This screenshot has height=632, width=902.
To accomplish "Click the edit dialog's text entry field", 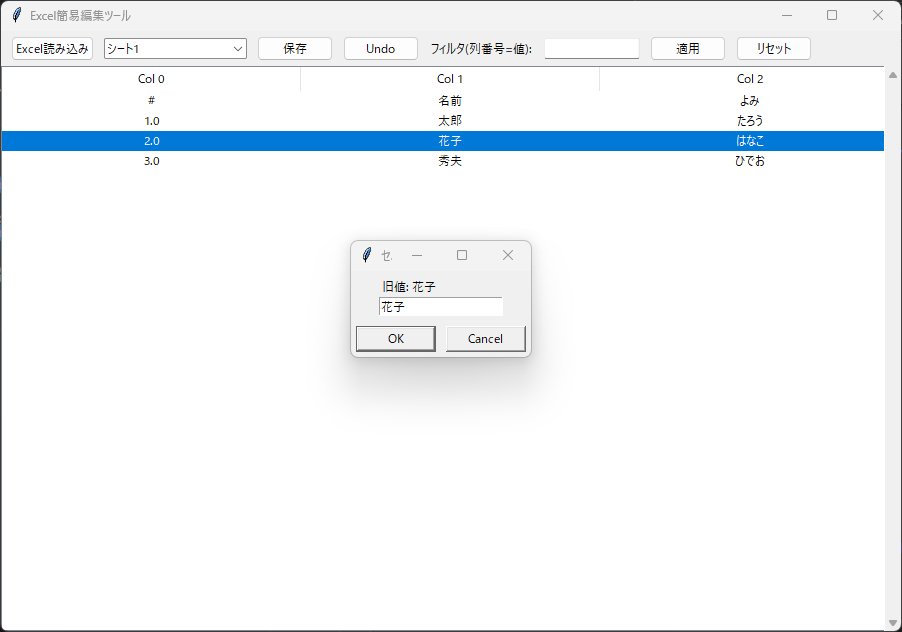I will click(x=440, y=307).
